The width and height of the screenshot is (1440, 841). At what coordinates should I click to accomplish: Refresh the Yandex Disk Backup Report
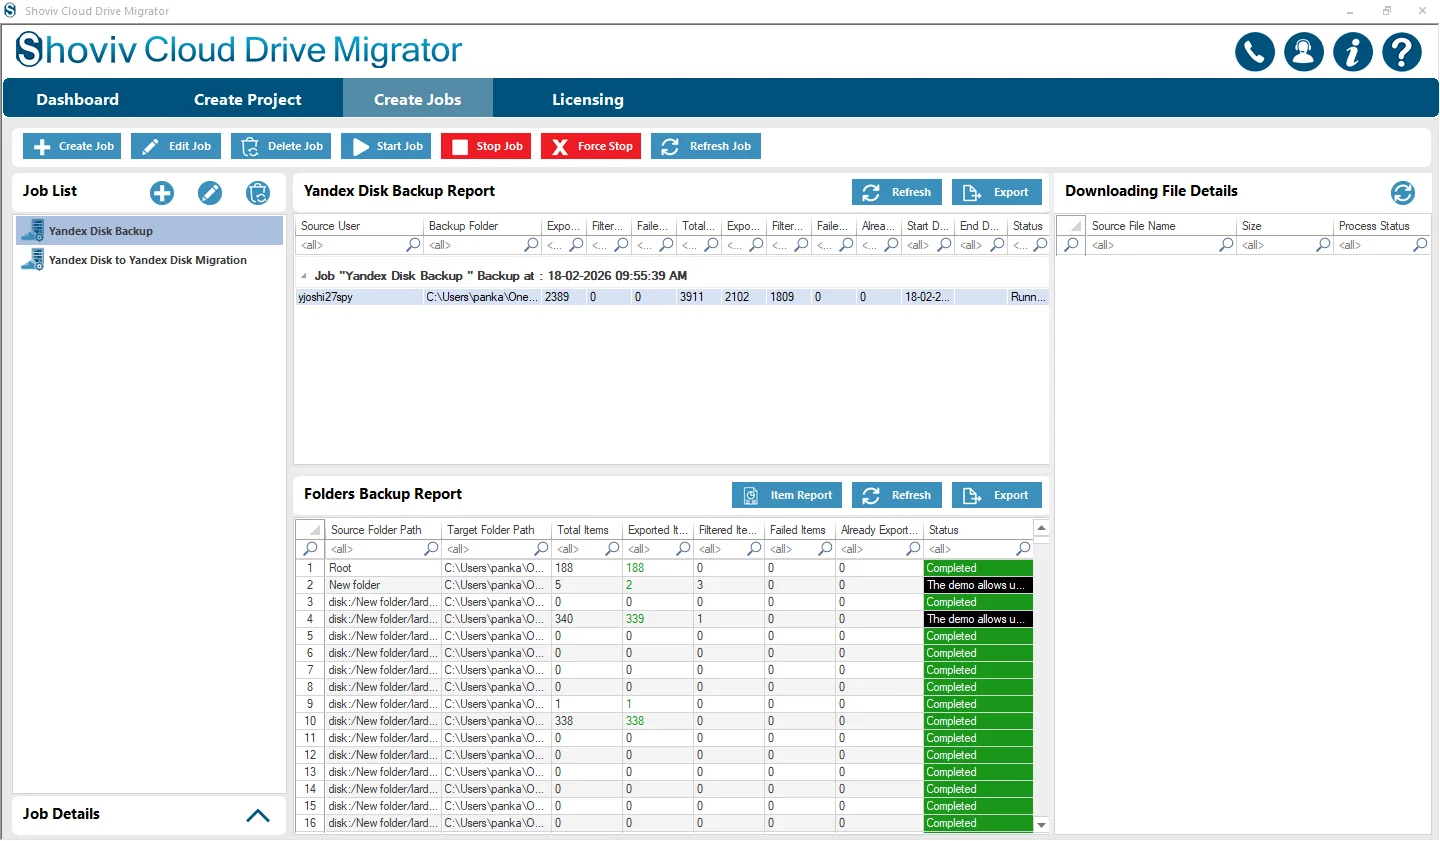click(897, 192)
